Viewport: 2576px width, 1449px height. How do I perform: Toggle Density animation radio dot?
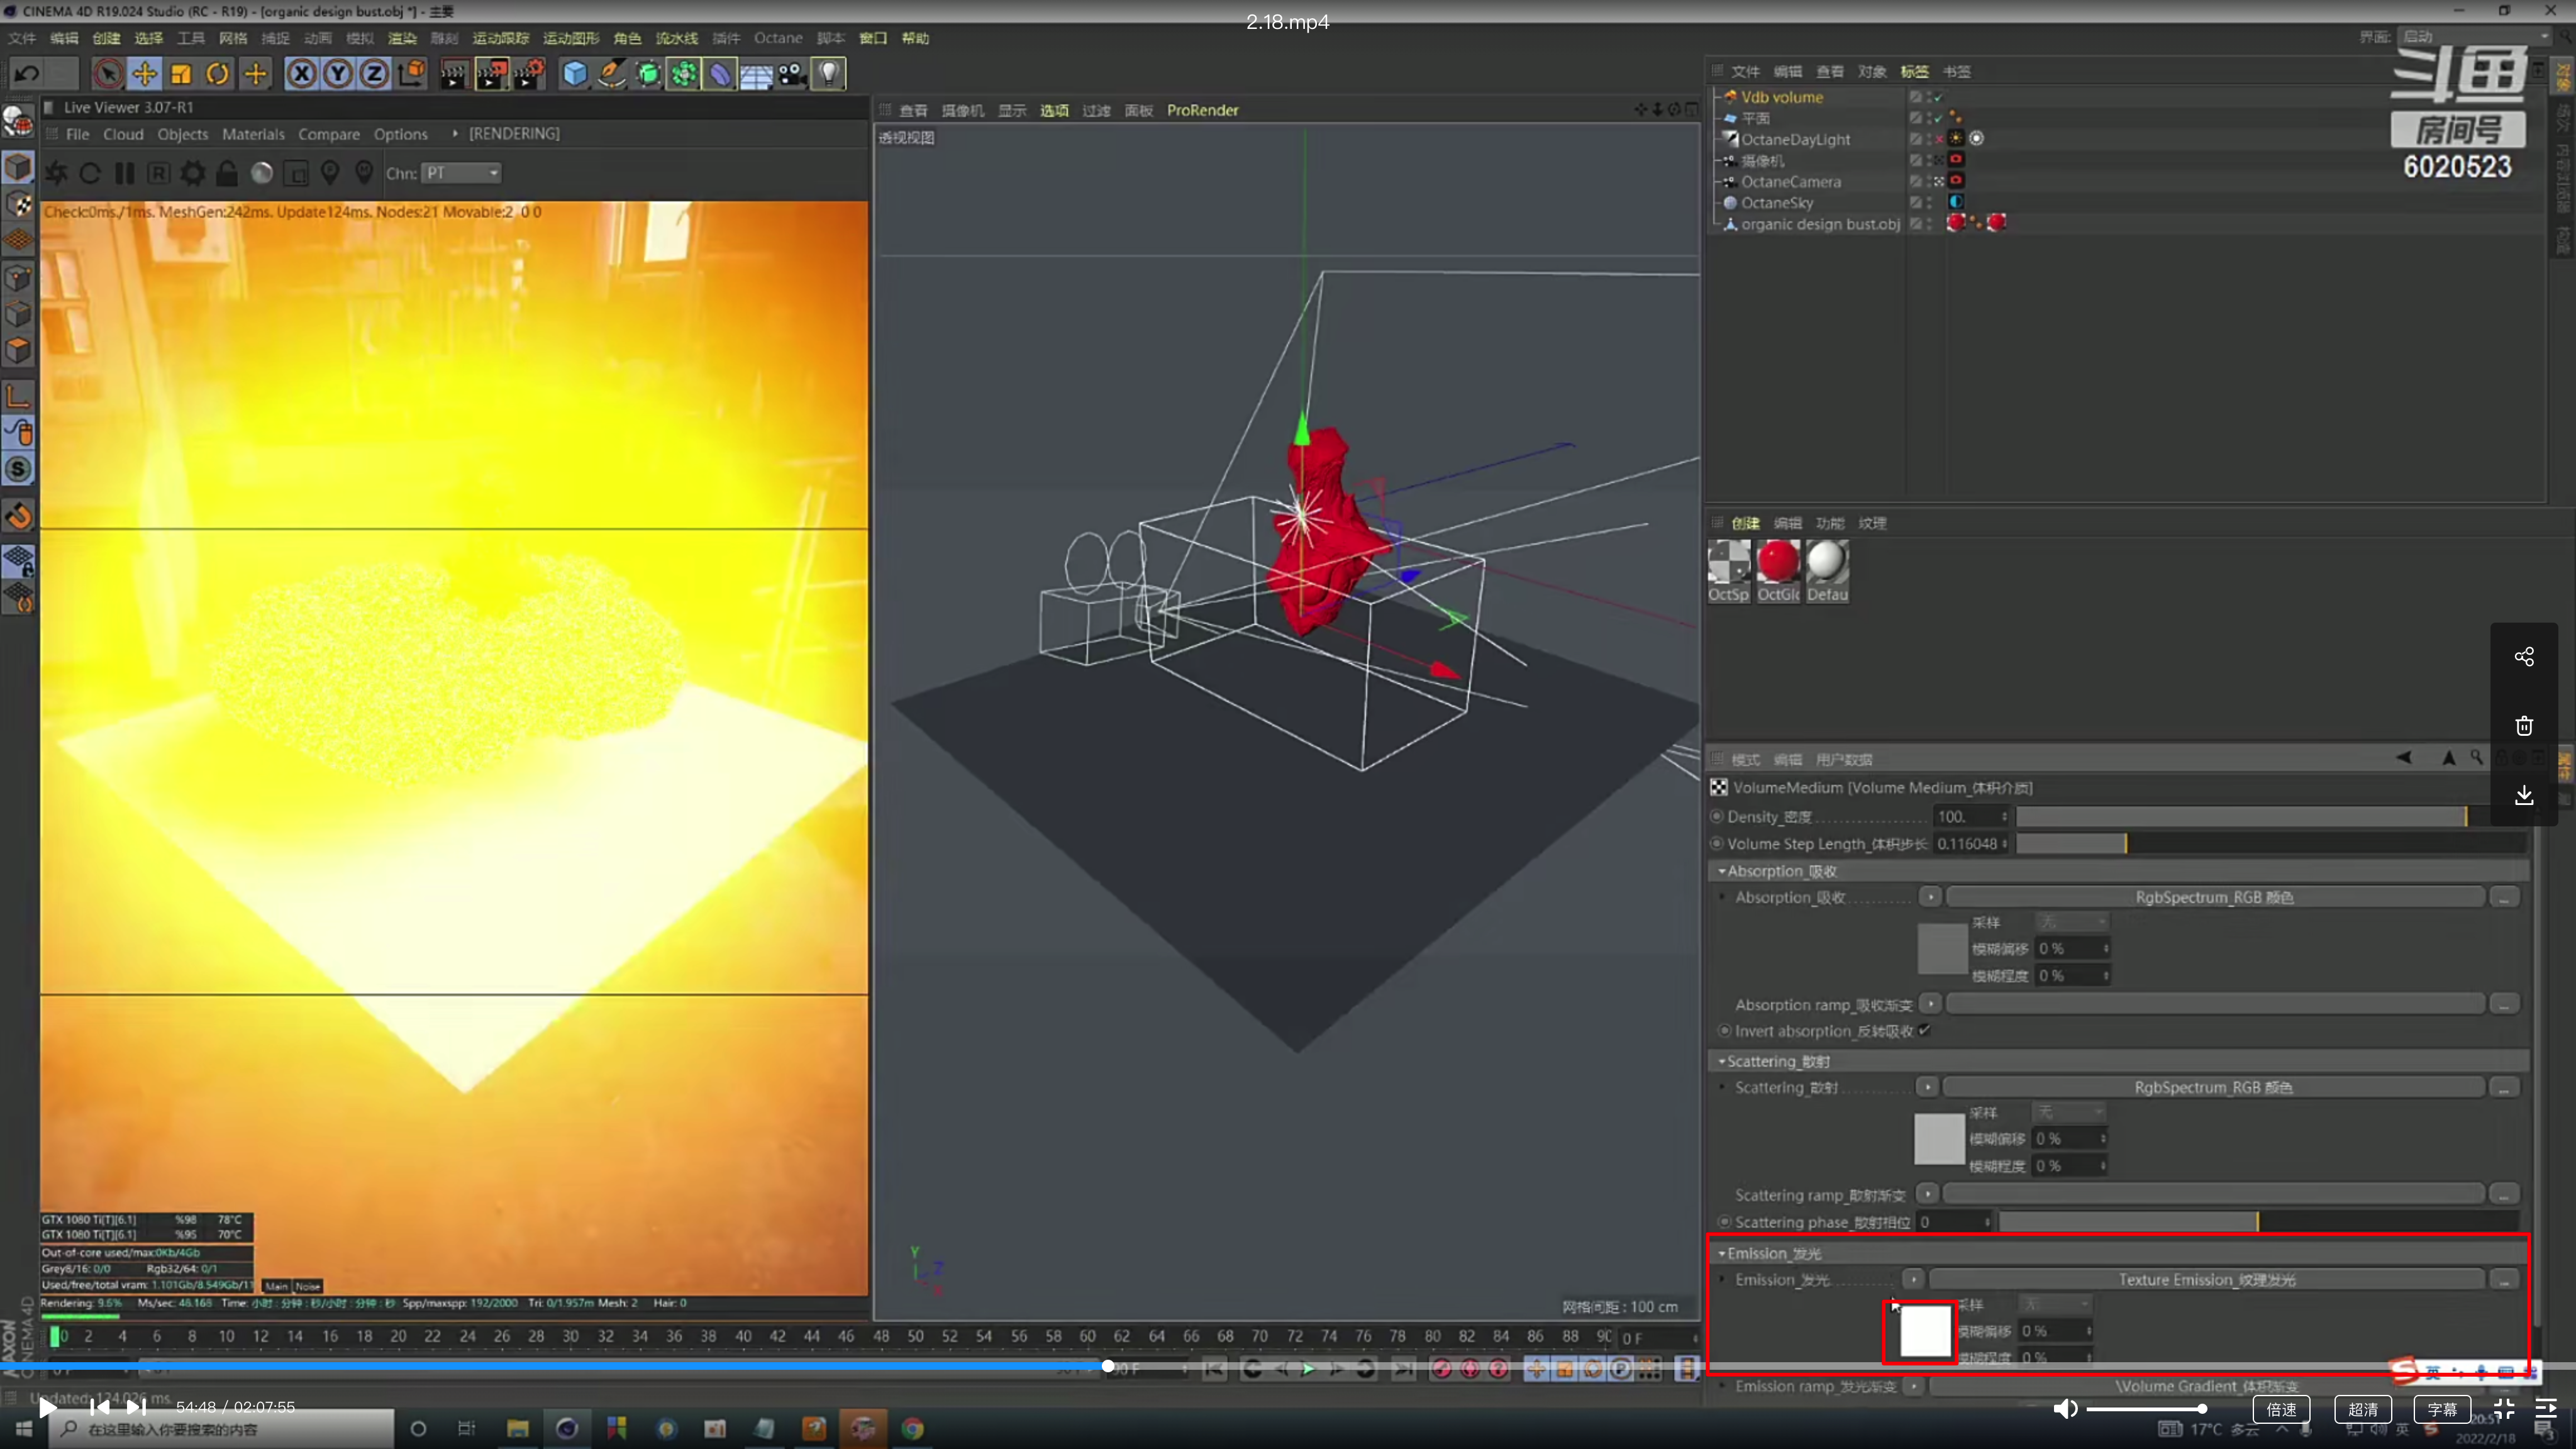tap(1718, 817)
